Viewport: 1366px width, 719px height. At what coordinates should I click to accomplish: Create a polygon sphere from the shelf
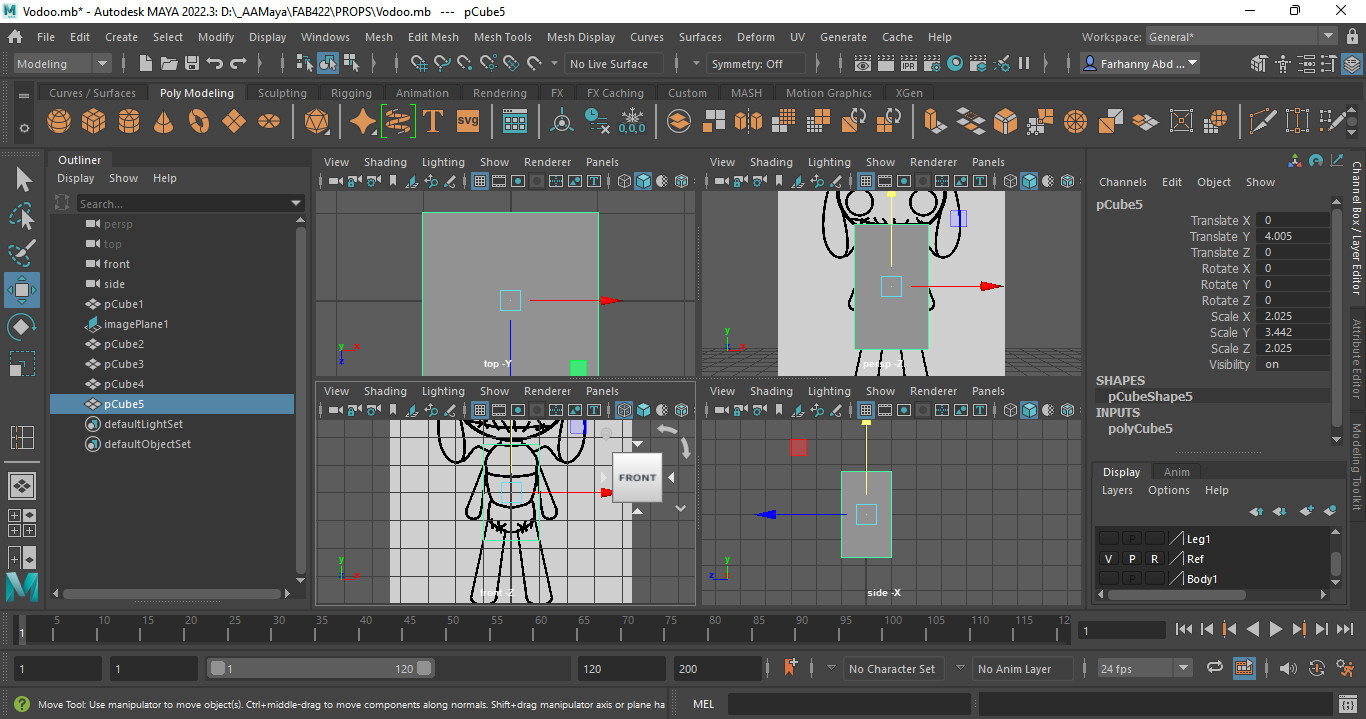coord(59,122)
